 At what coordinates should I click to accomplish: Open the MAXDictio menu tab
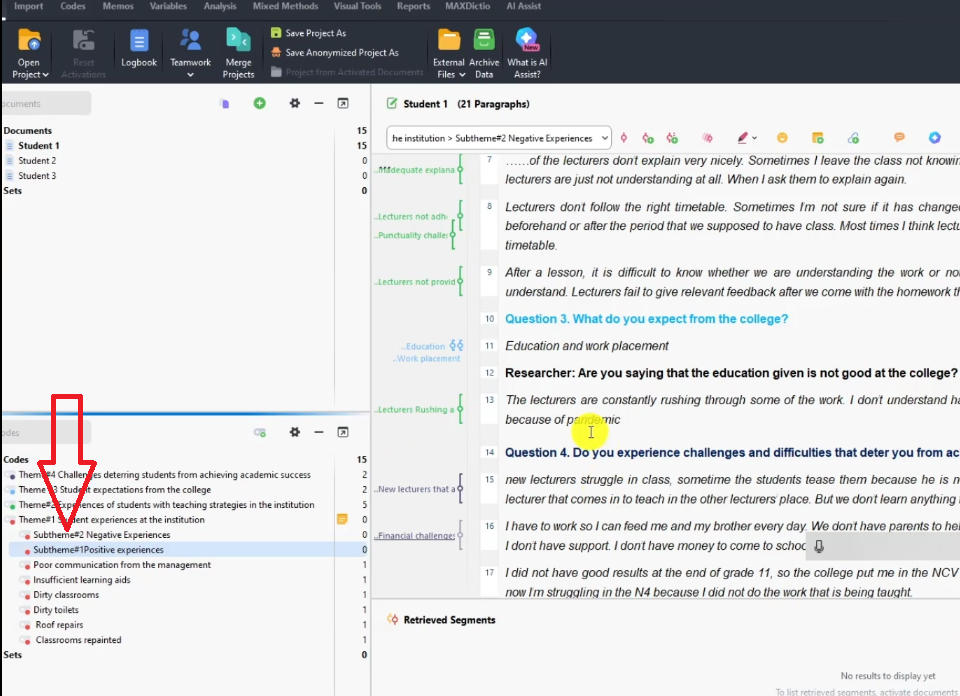468,6
